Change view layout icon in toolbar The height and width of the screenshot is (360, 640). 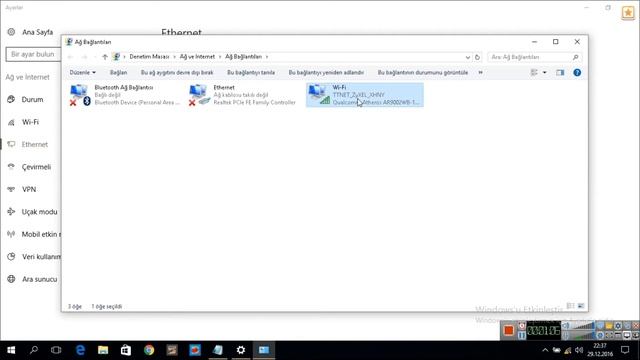534,73
